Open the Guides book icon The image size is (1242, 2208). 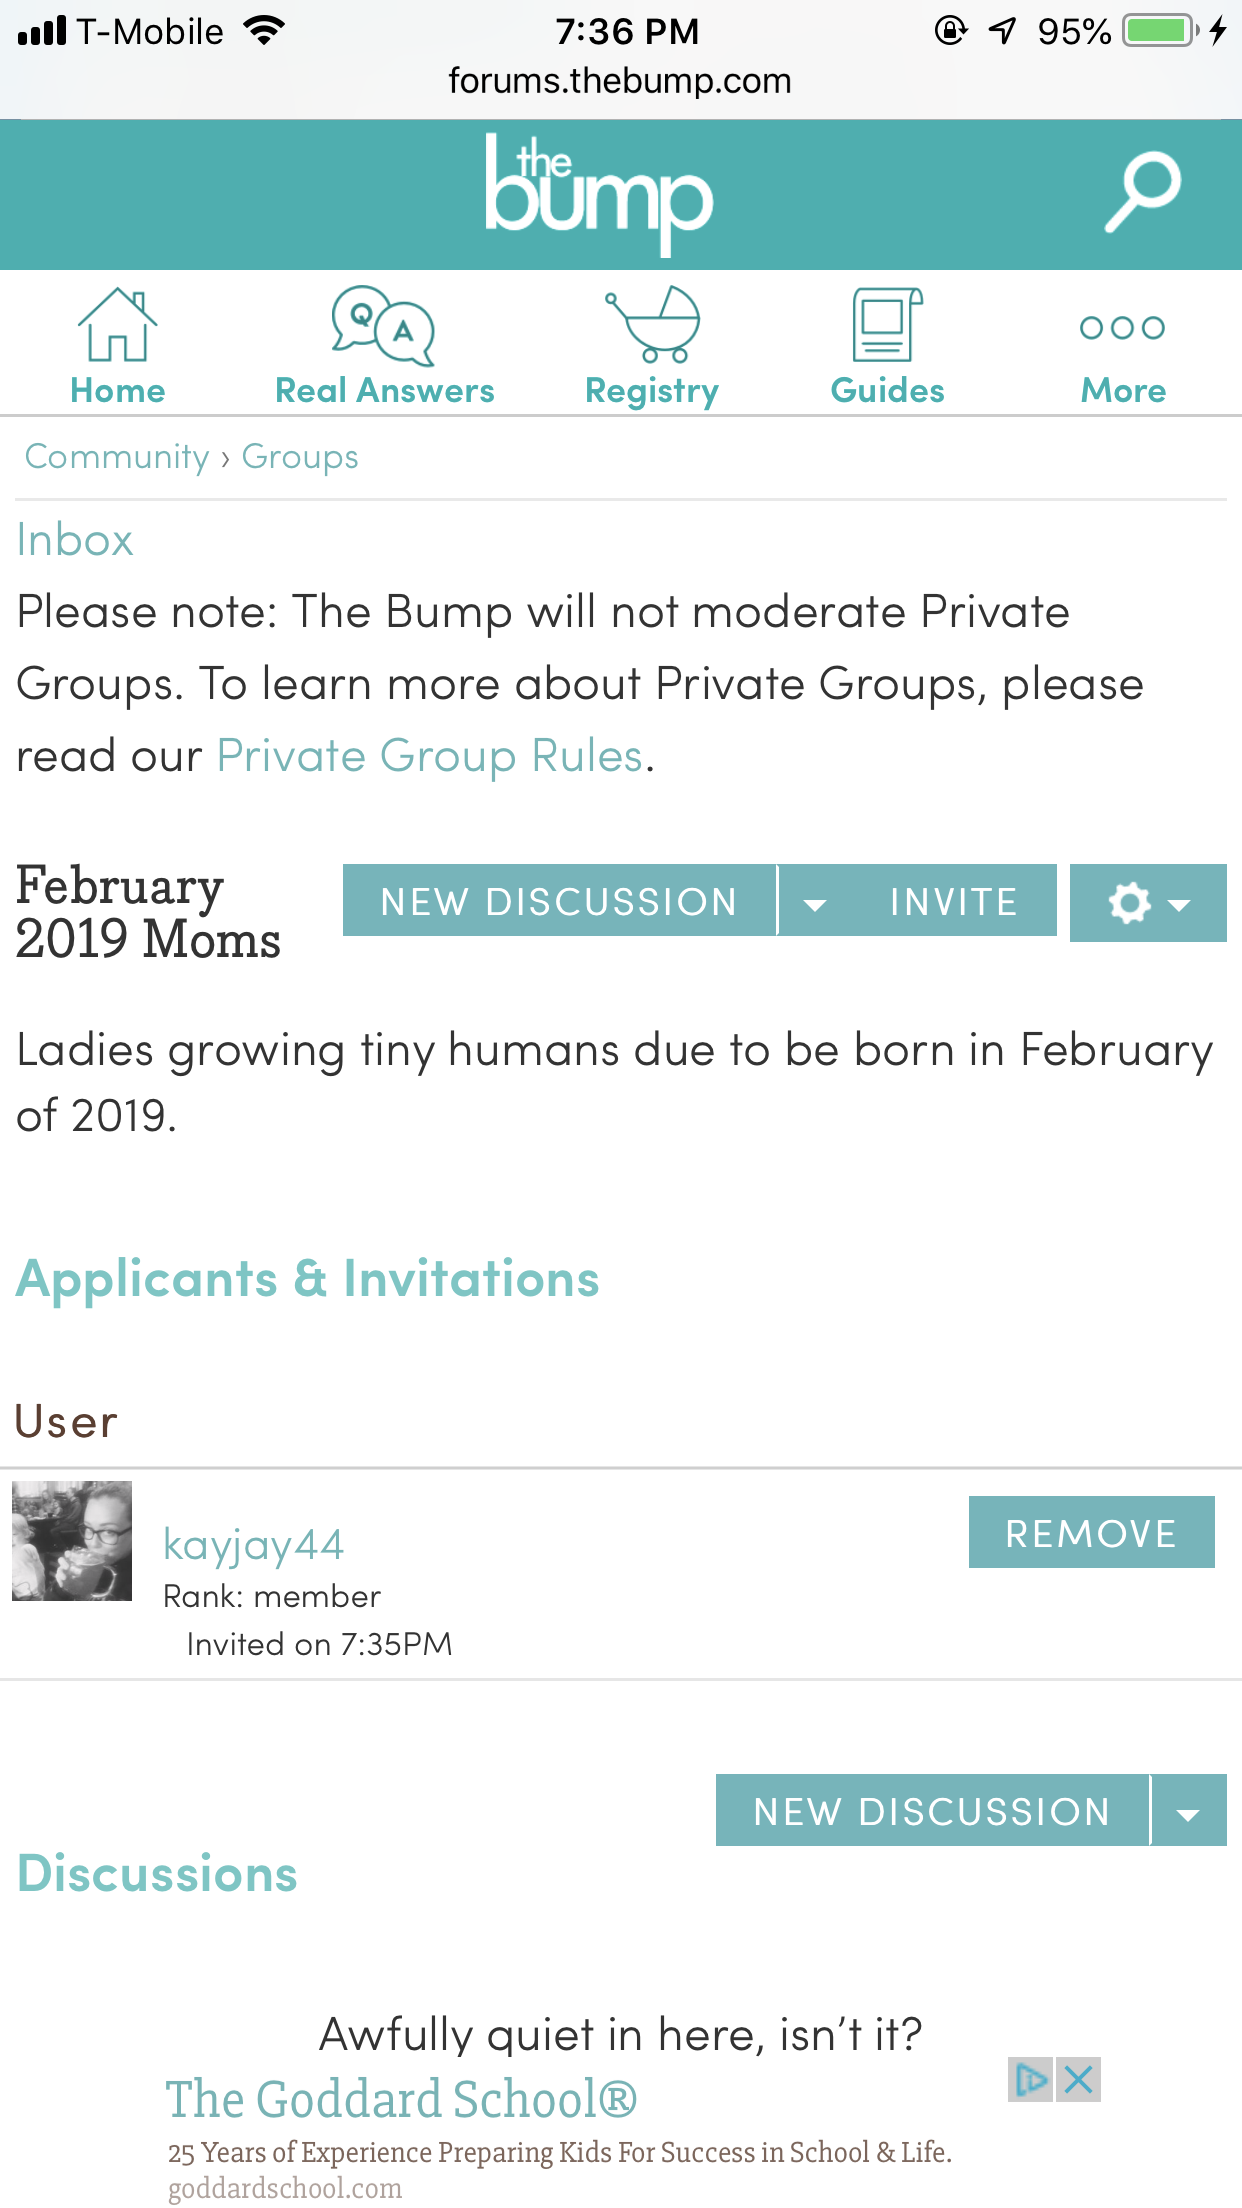(887, 324)
